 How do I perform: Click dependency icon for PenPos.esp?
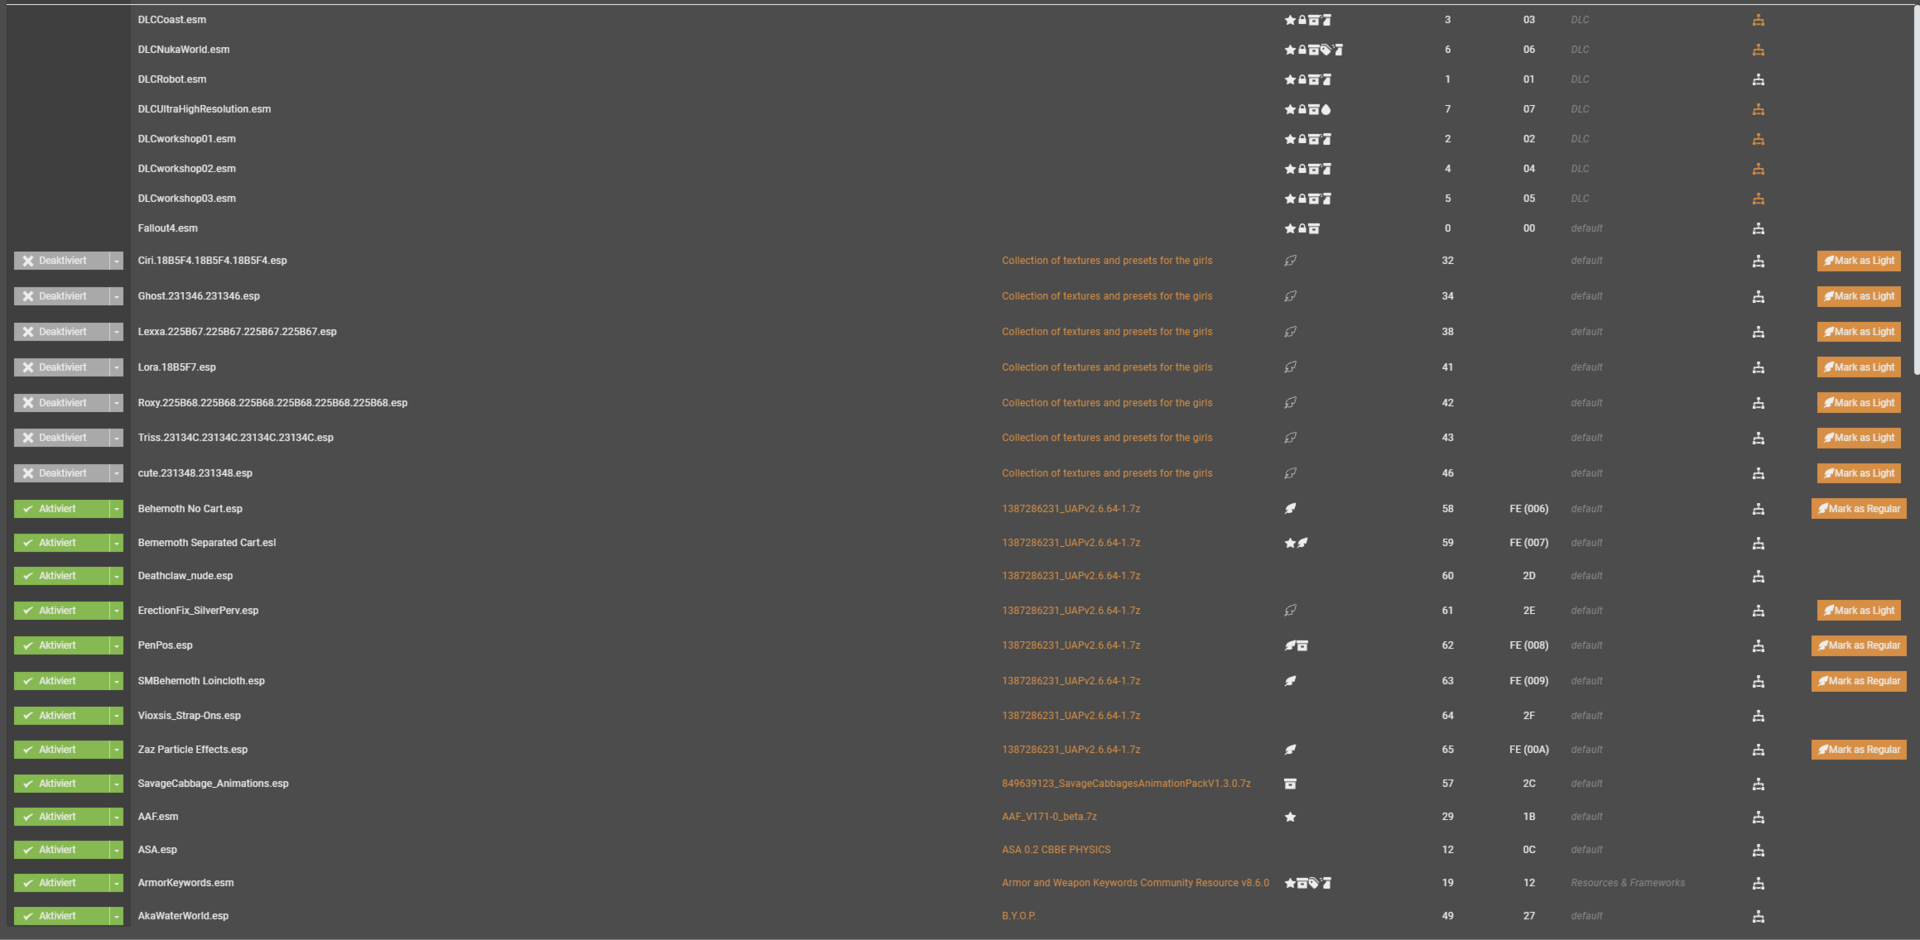1758,647
